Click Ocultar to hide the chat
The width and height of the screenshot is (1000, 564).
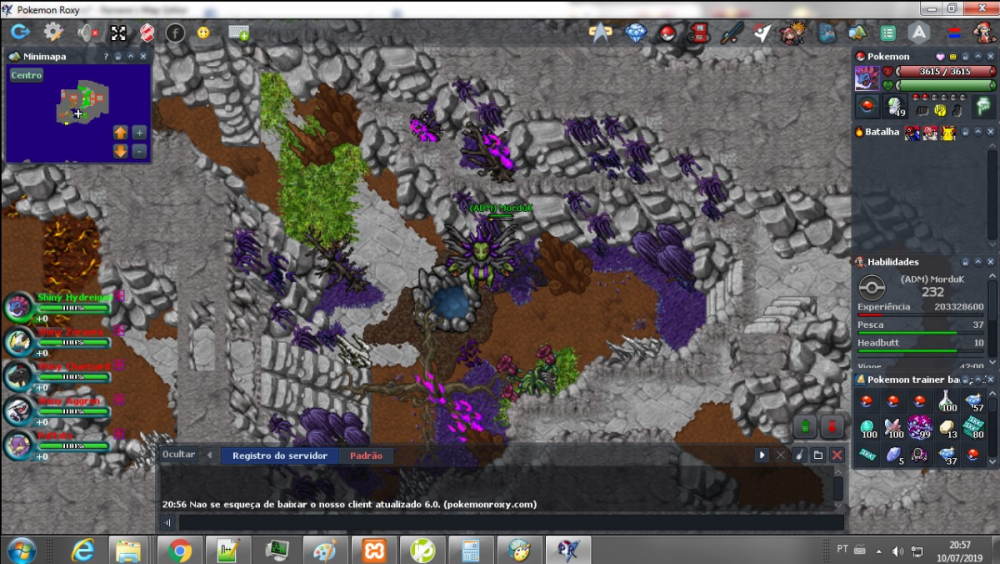(x=179, y=454)
